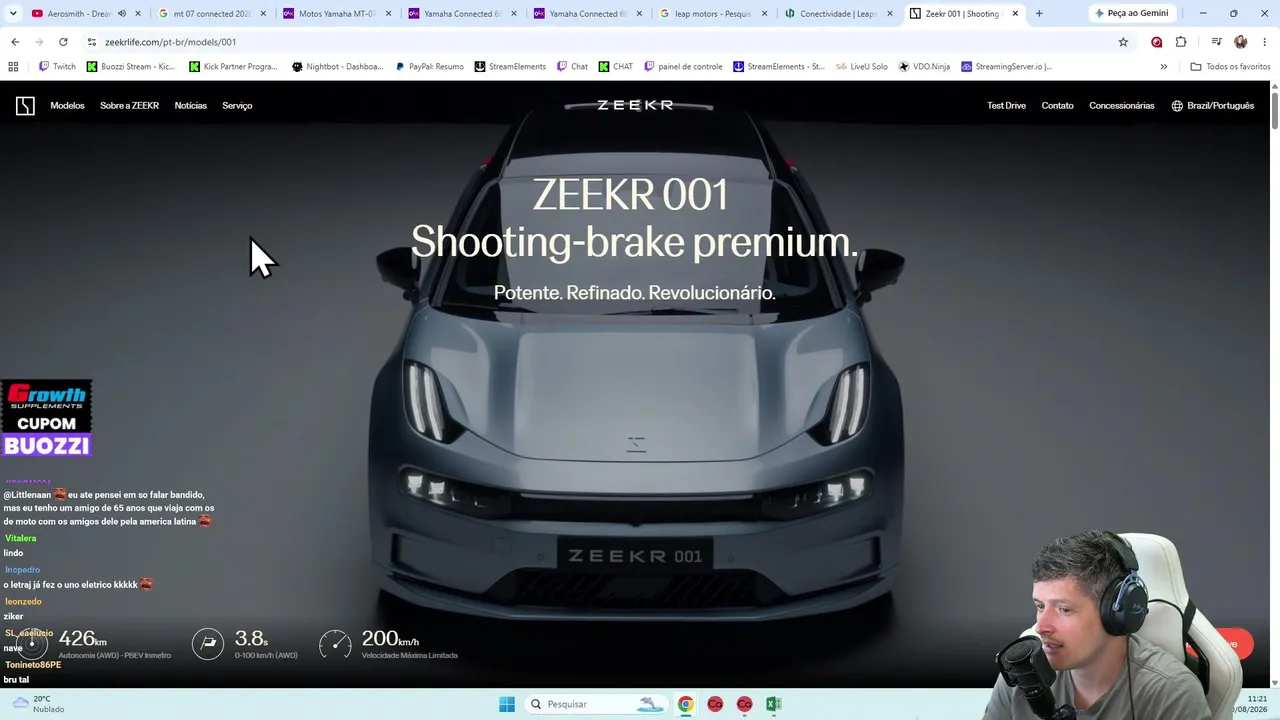Screen dimensions: 1280x720
Task: Open the Windows Start menu
Action: (x=507, y=704)
